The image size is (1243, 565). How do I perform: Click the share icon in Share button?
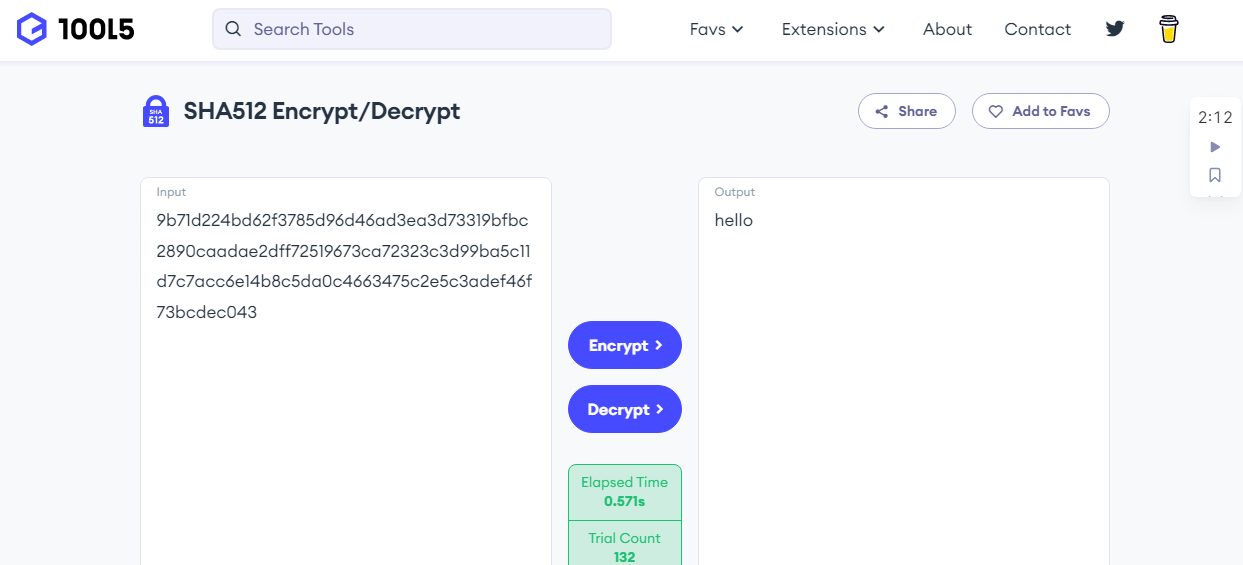(x=882, y=112)
